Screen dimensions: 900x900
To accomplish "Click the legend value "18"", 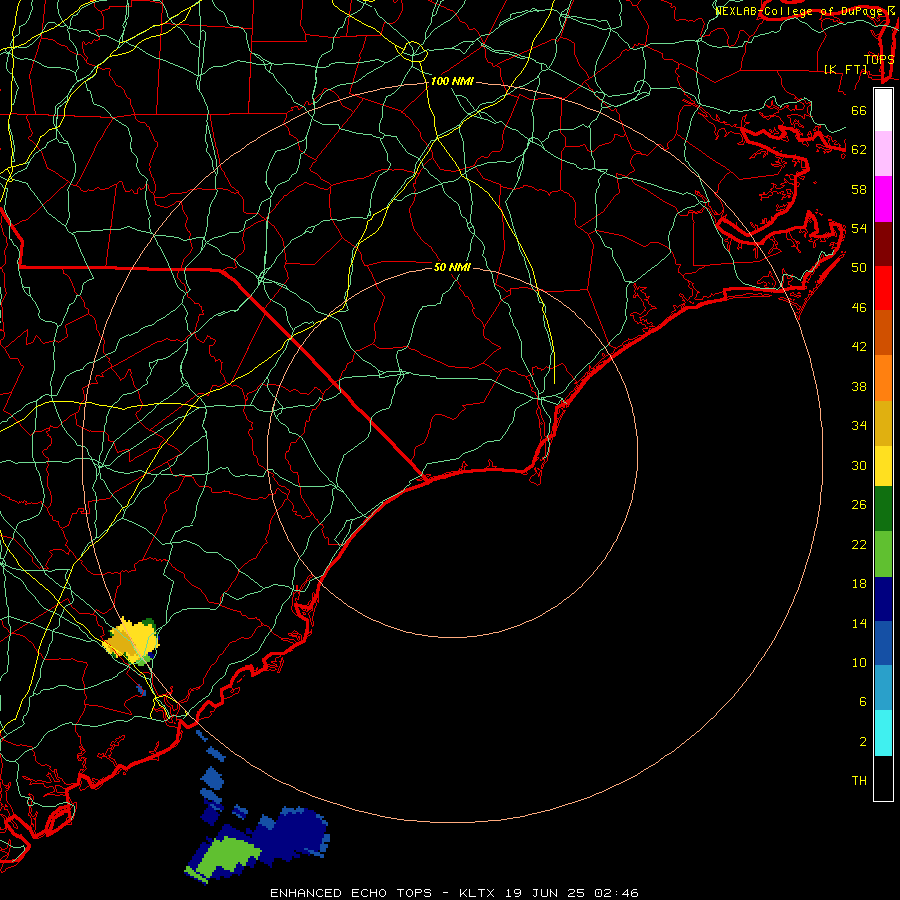I will (x=859, y=584).
